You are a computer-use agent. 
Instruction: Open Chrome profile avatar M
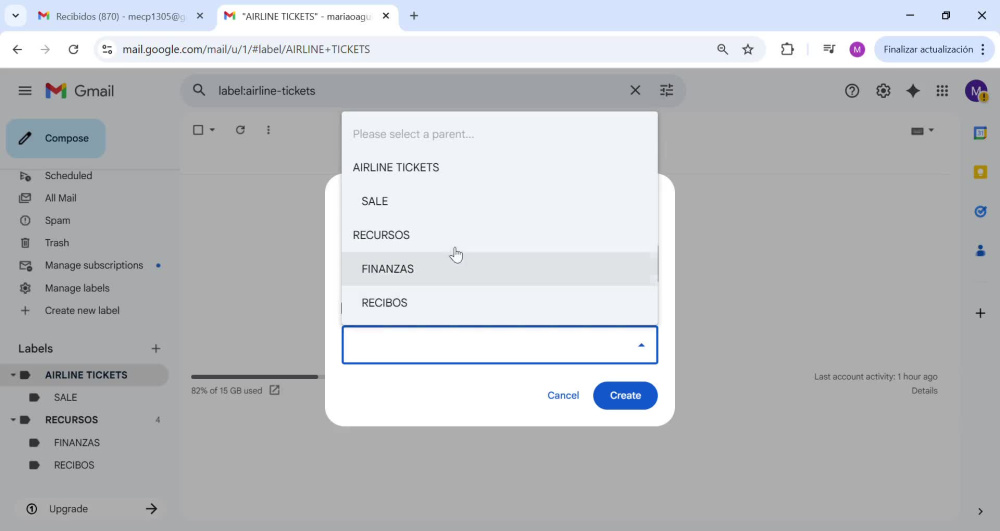(x=857, y=49)
